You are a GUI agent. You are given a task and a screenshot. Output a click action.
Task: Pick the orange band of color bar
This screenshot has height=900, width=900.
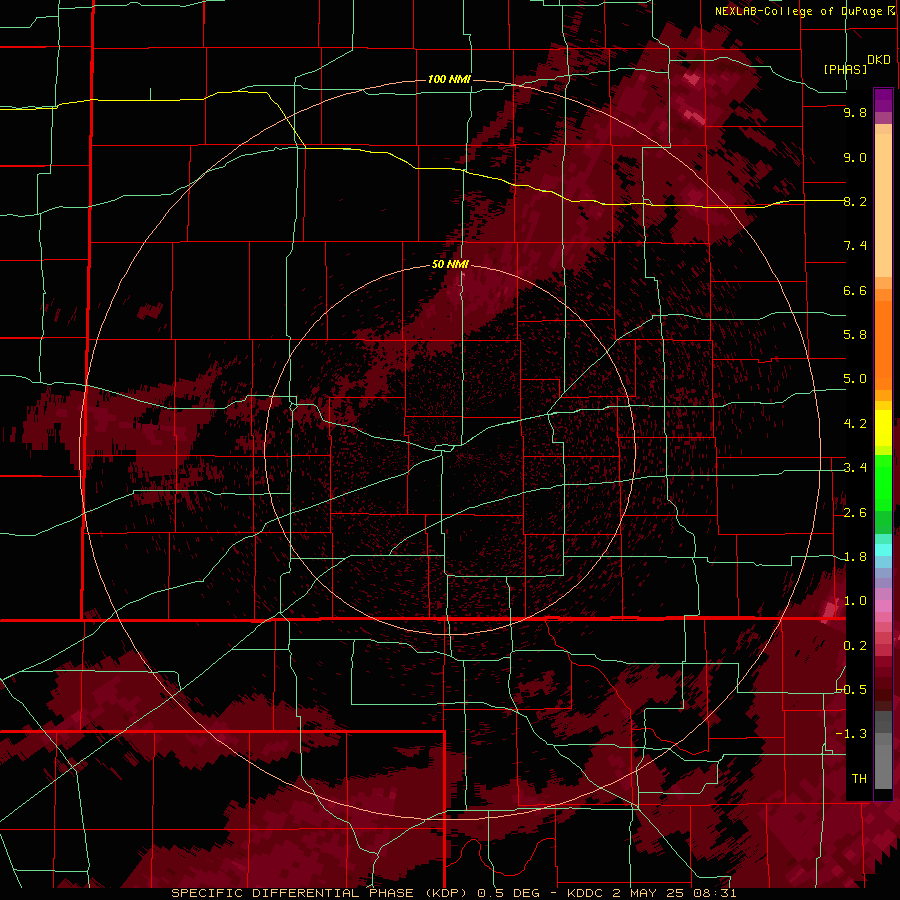point(883,344)
